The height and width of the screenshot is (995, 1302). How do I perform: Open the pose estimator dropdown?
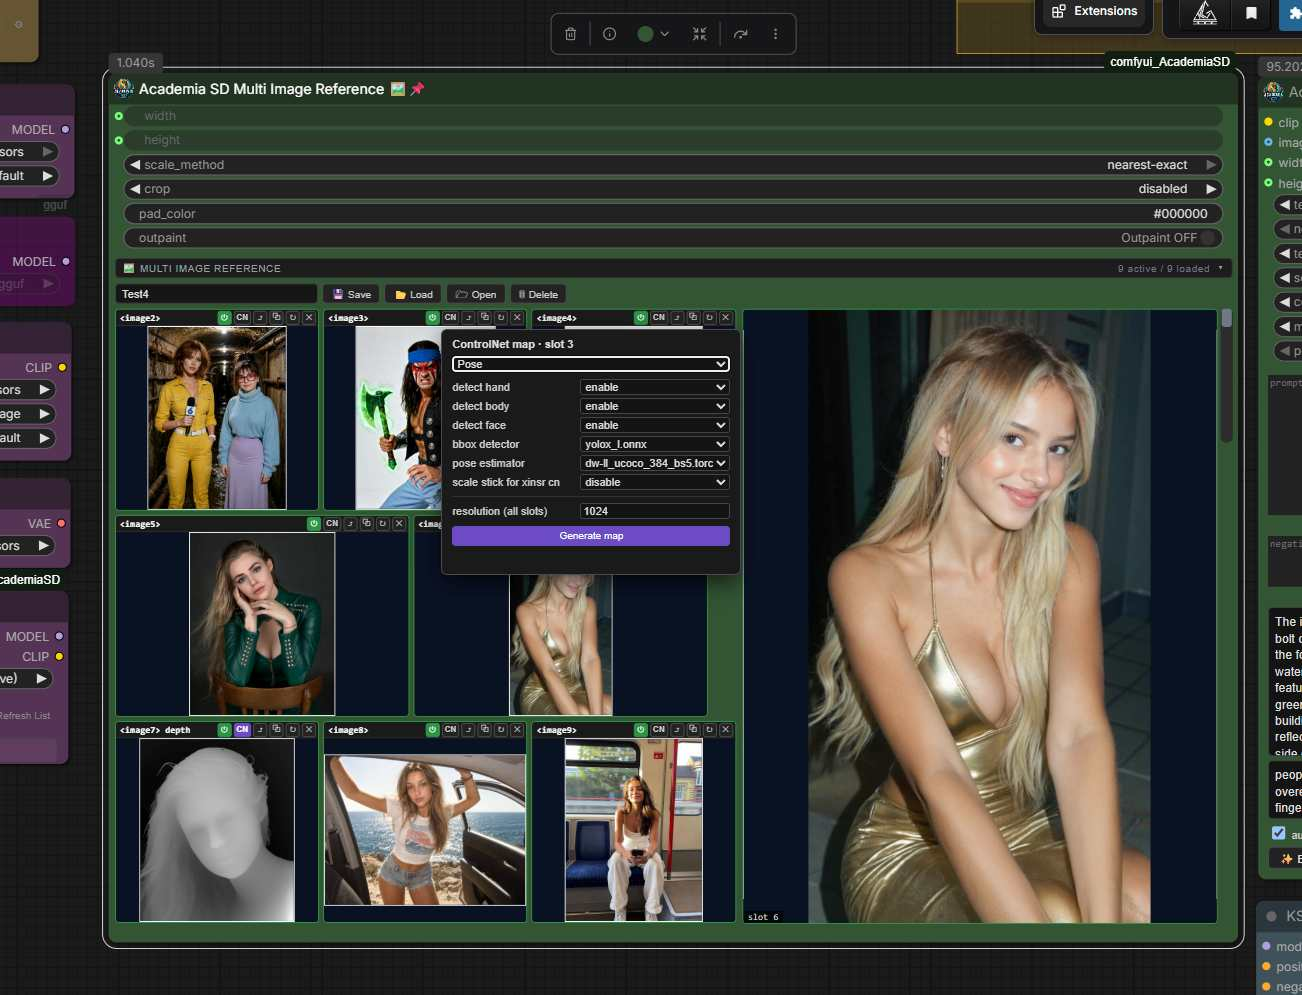pyautogui.click(x=654, y=463)
